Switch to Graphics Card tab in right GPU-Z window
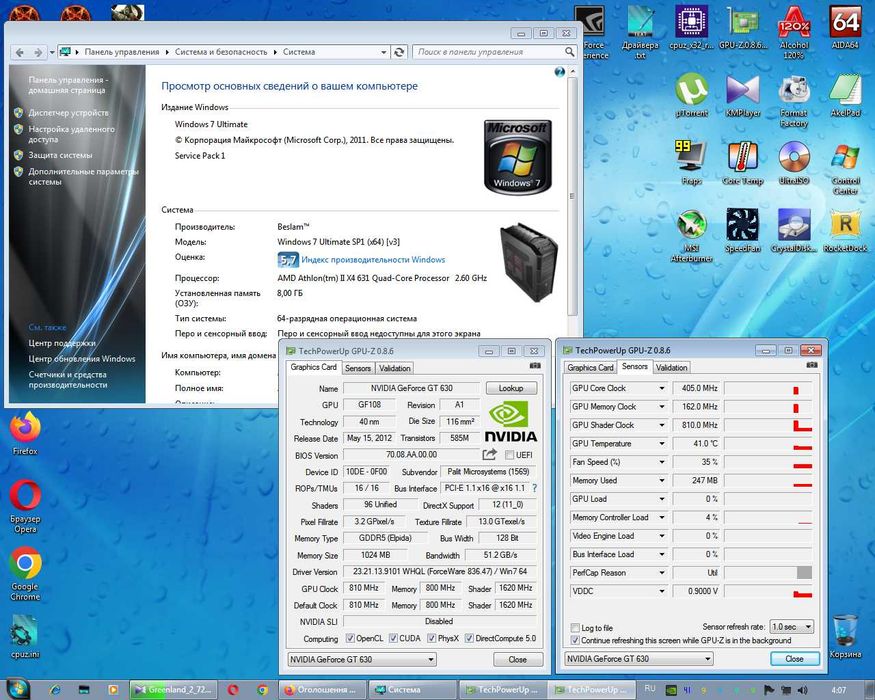 pyautogui.click(x=590, y=367)
